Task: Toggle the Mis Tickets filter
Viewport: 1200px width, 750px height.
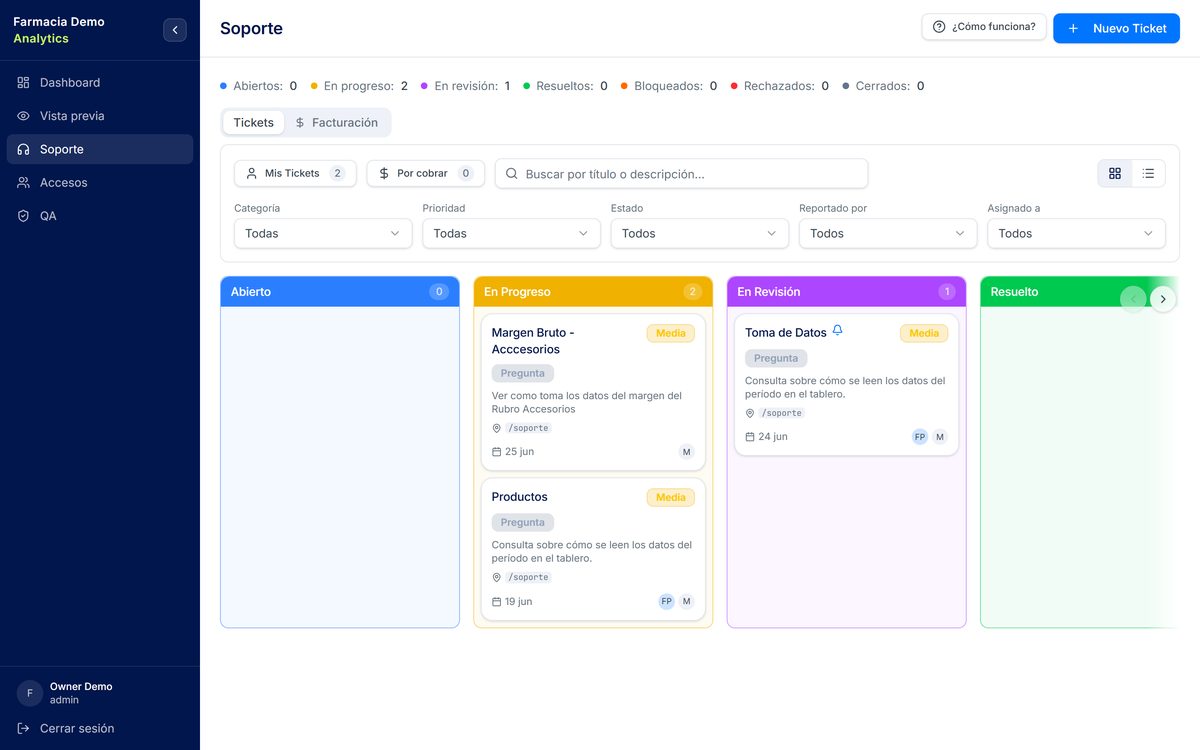Action: coord(295,173)
